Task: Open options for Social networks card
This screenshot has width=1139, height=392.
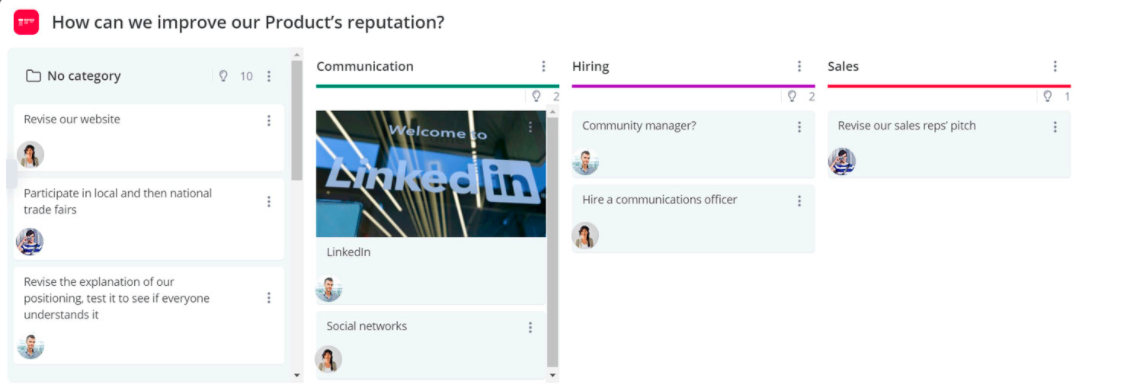Action: coord(530,327)
